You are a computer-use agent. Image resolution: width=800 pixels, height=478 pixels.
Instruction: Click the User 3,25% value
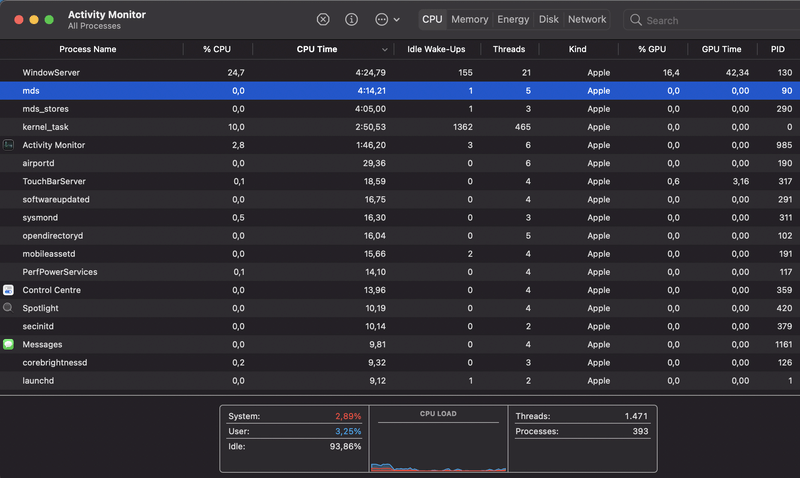tap(348, 431)
